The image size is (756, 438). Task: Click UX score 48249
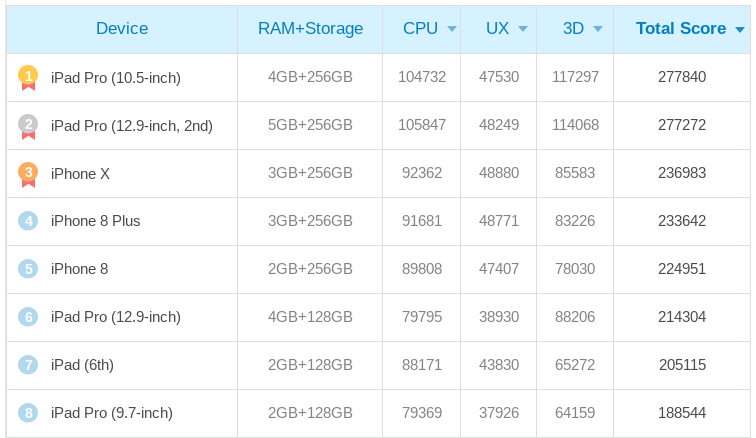pyautogui.click(x=499, y=125)
